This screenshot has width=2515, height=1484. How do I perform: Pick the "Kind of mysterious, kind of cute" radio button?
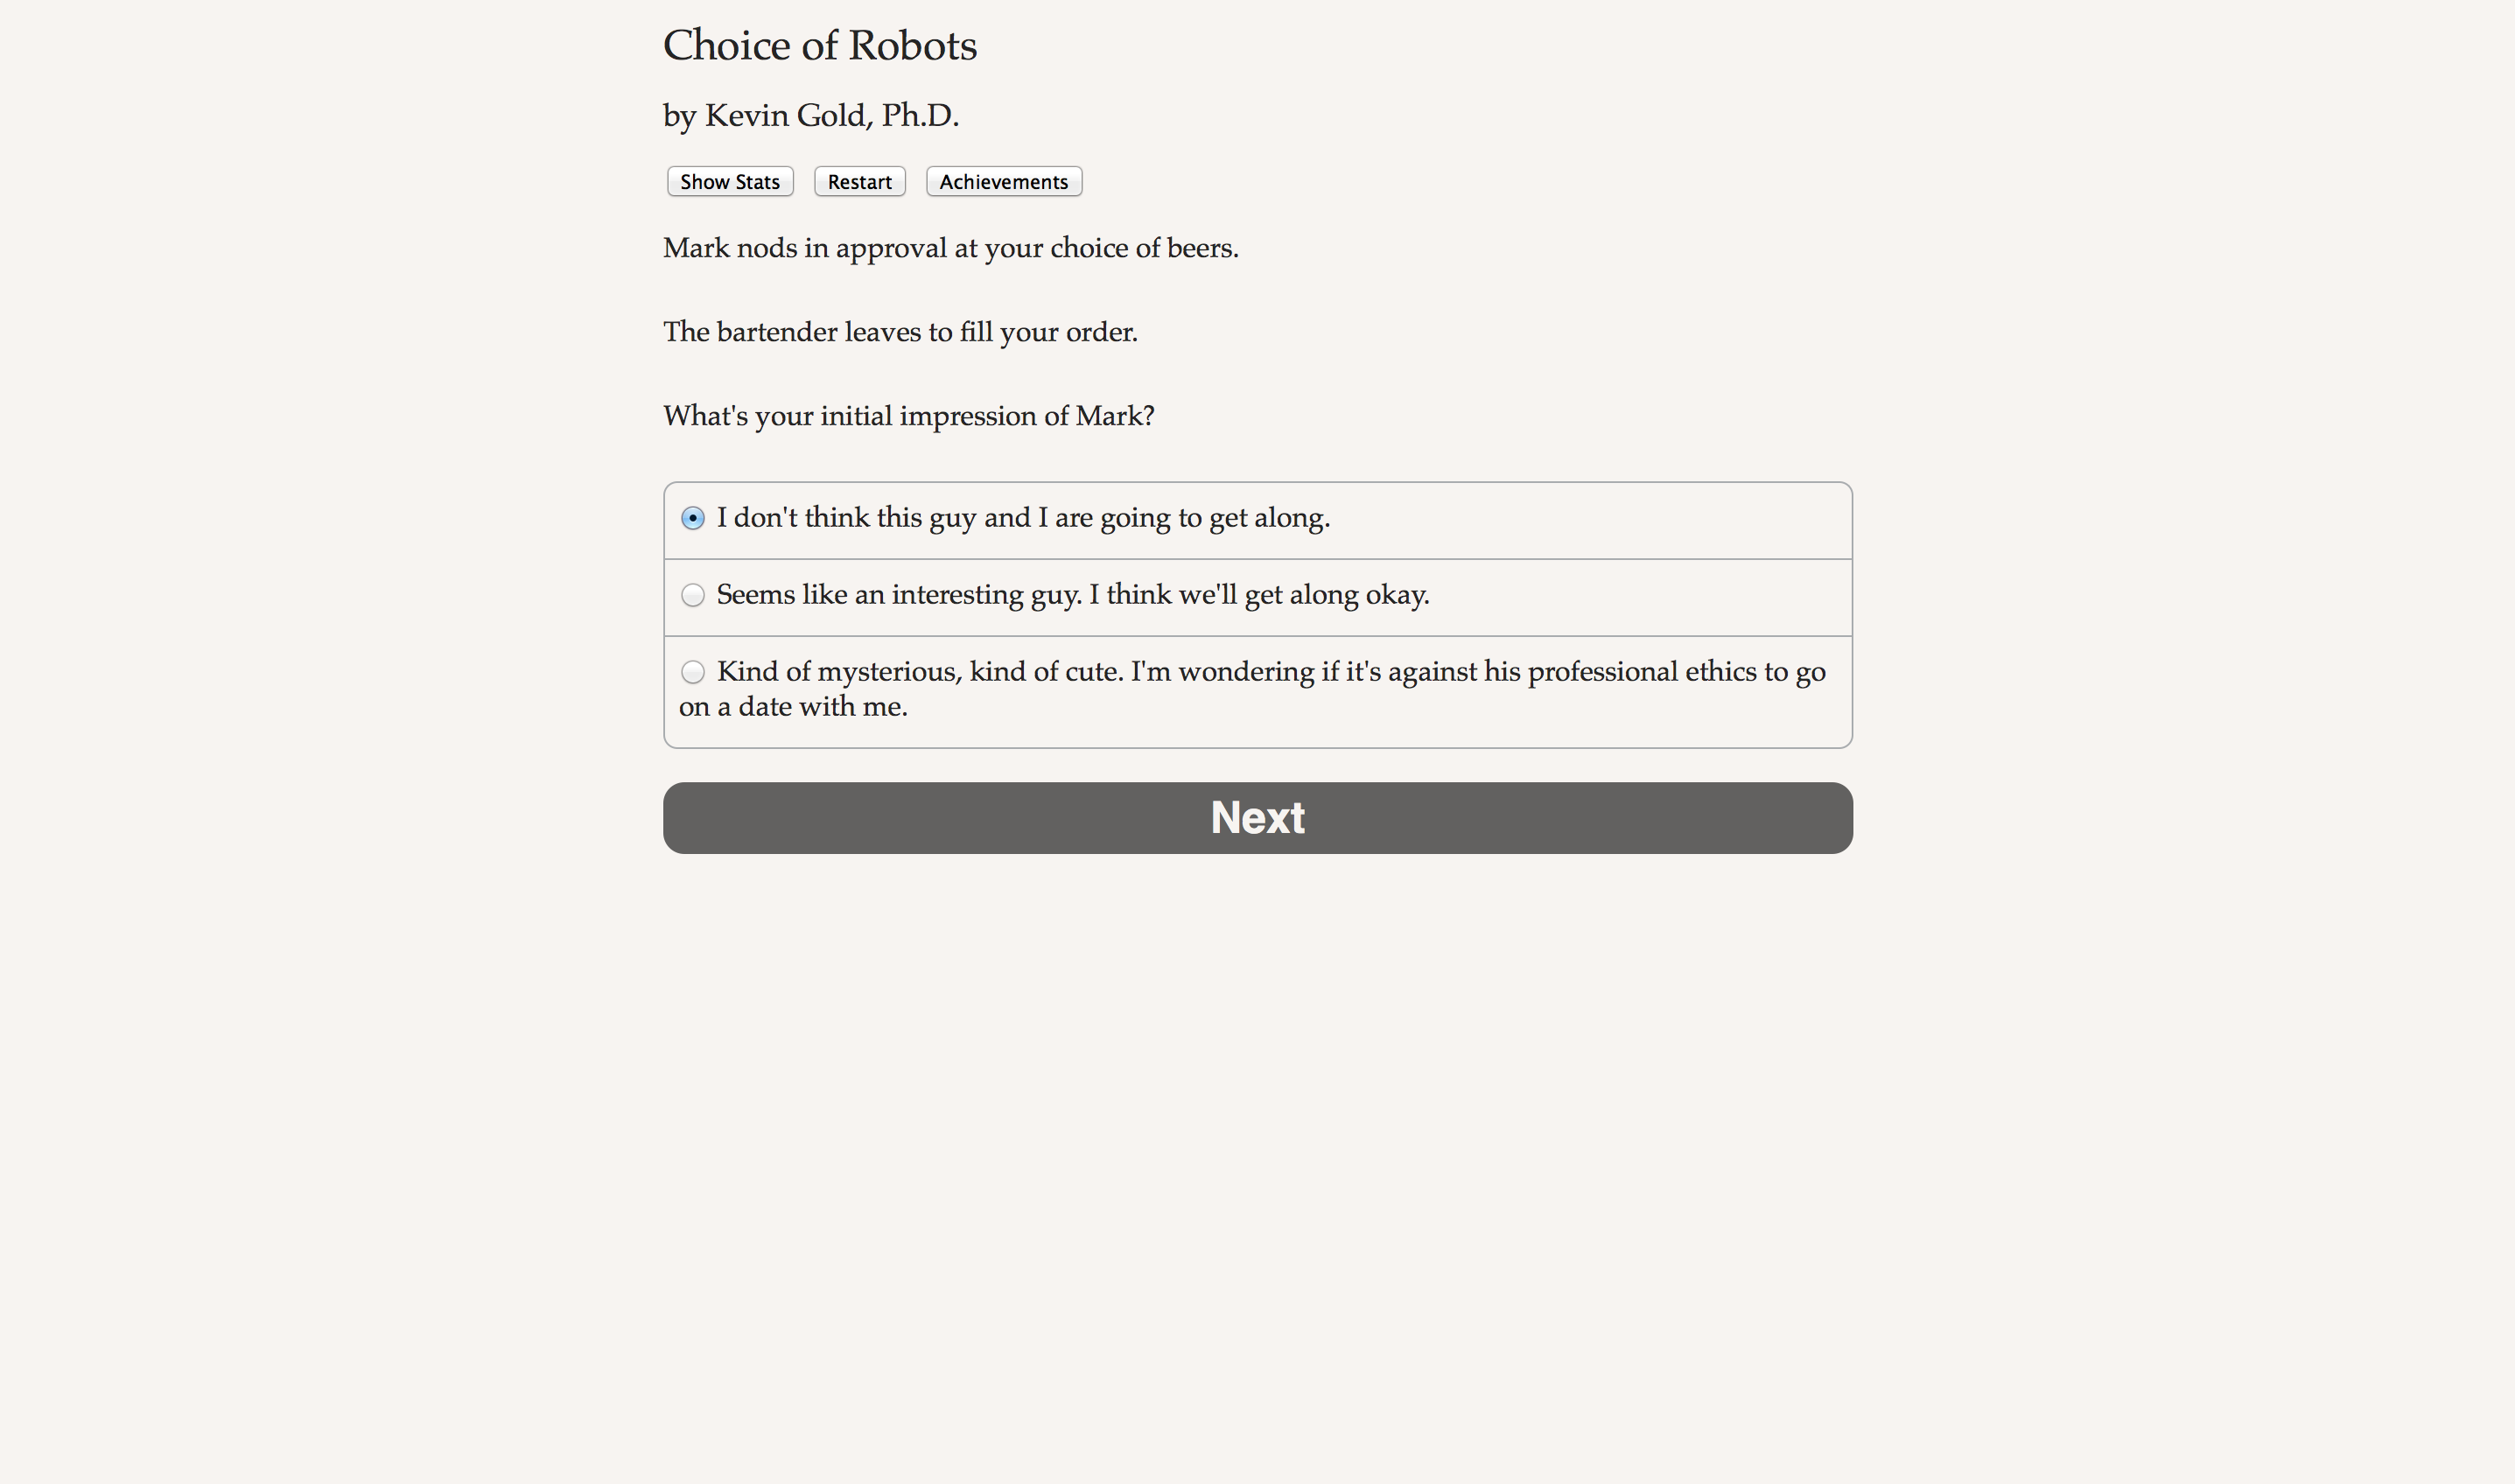click(x=692, y=672)
